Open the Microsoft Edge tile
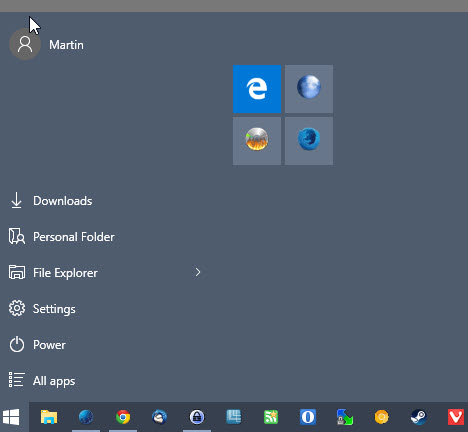The height and width of the screenshot is (432, 468). pos(257,89)
